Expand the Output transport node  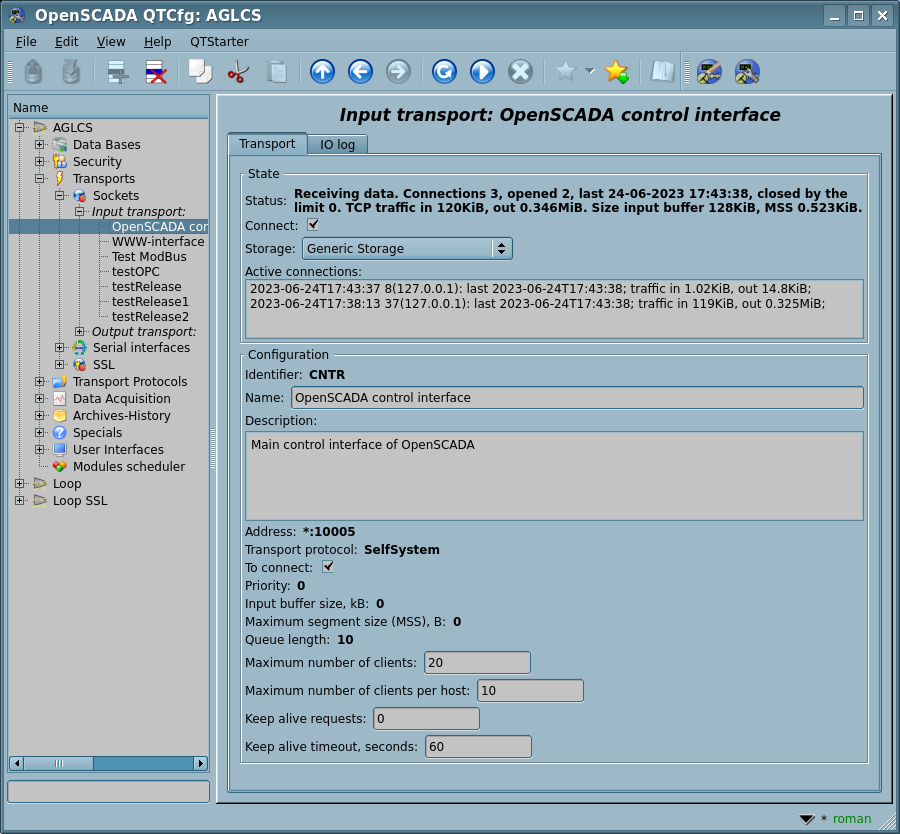tap(80, 331)
